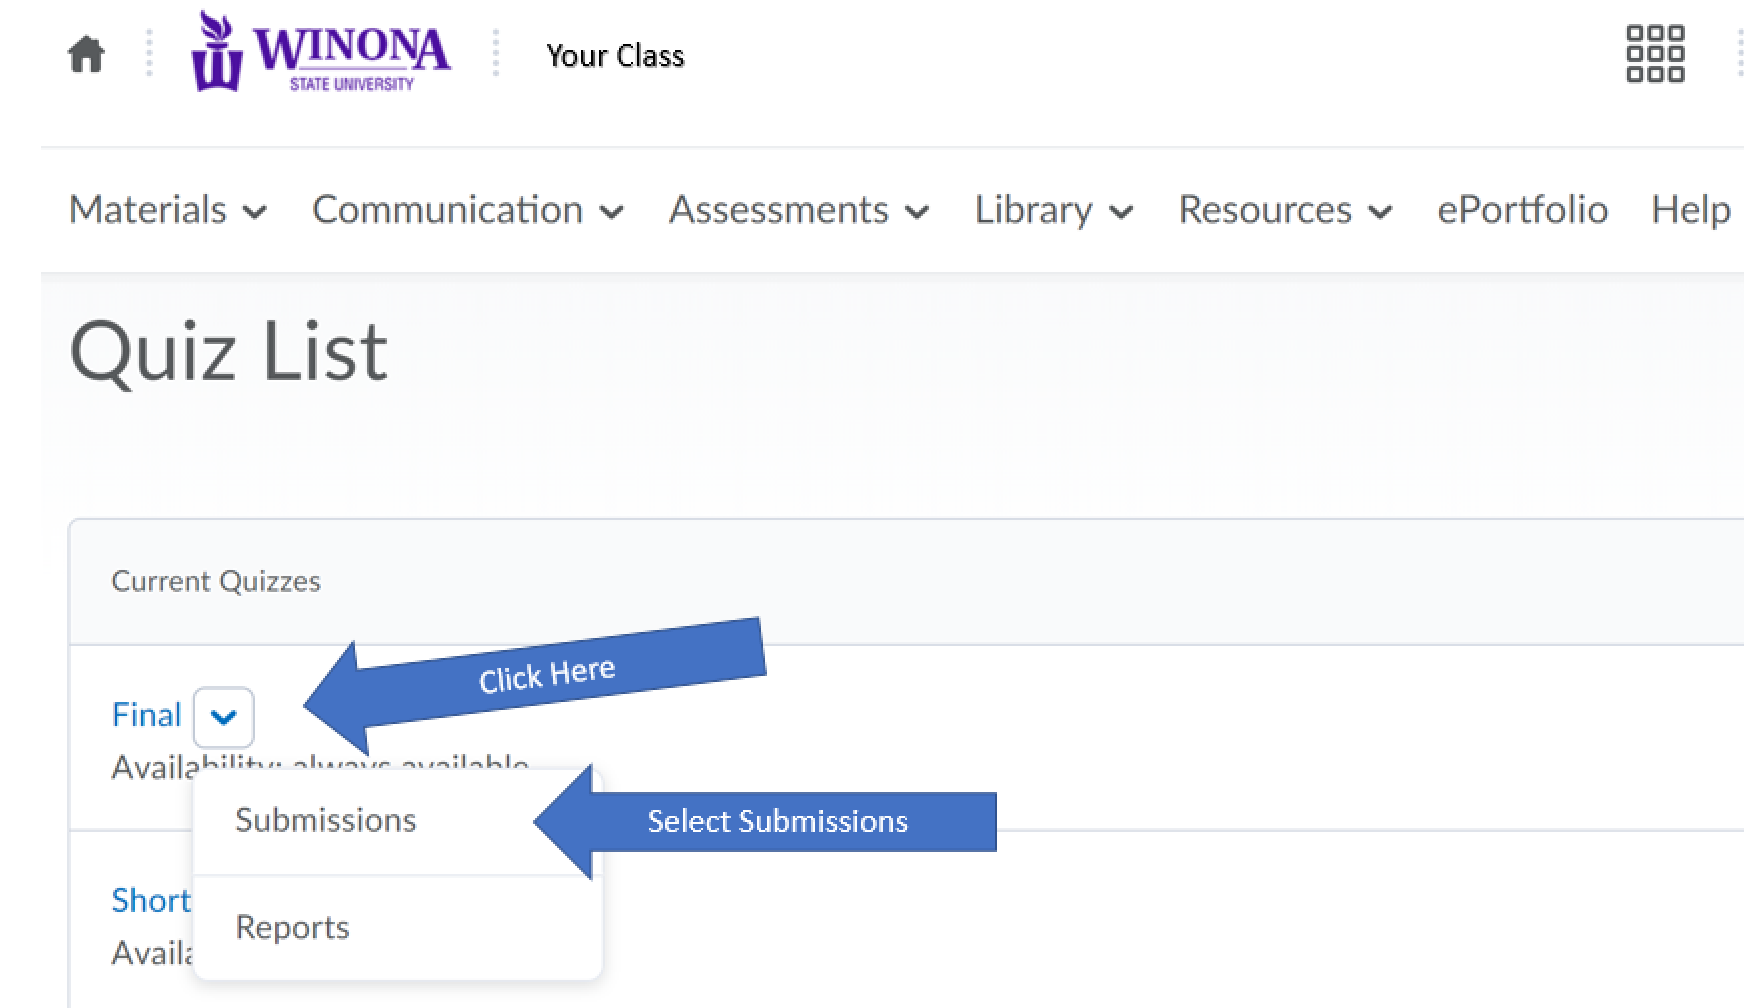The height and width of the screenshot is (1008, 1744).
Task: Open the Final quiz link
Action: coord(146,715)
